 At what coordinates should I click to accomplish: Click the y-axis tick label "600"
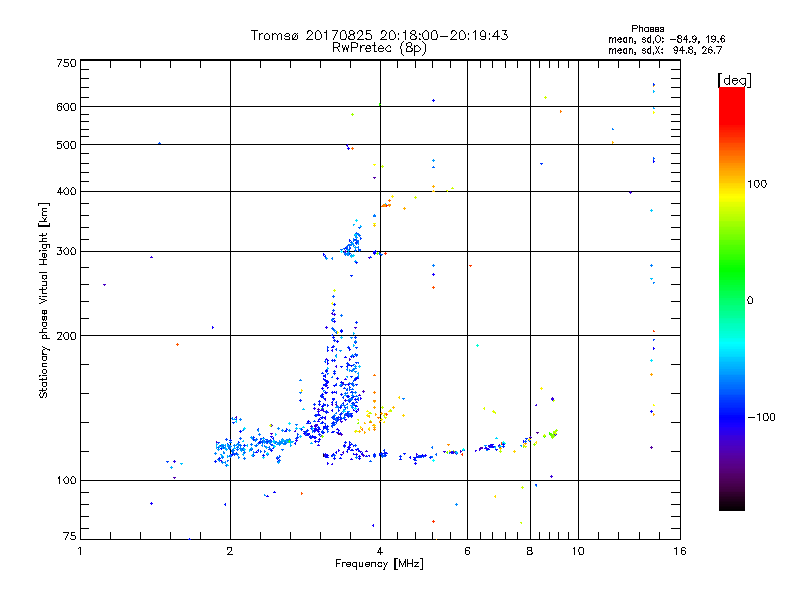tap(66, 107)
